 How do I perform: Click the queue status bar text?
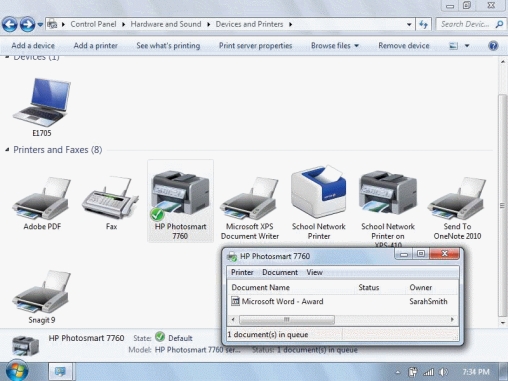point(268,335)
